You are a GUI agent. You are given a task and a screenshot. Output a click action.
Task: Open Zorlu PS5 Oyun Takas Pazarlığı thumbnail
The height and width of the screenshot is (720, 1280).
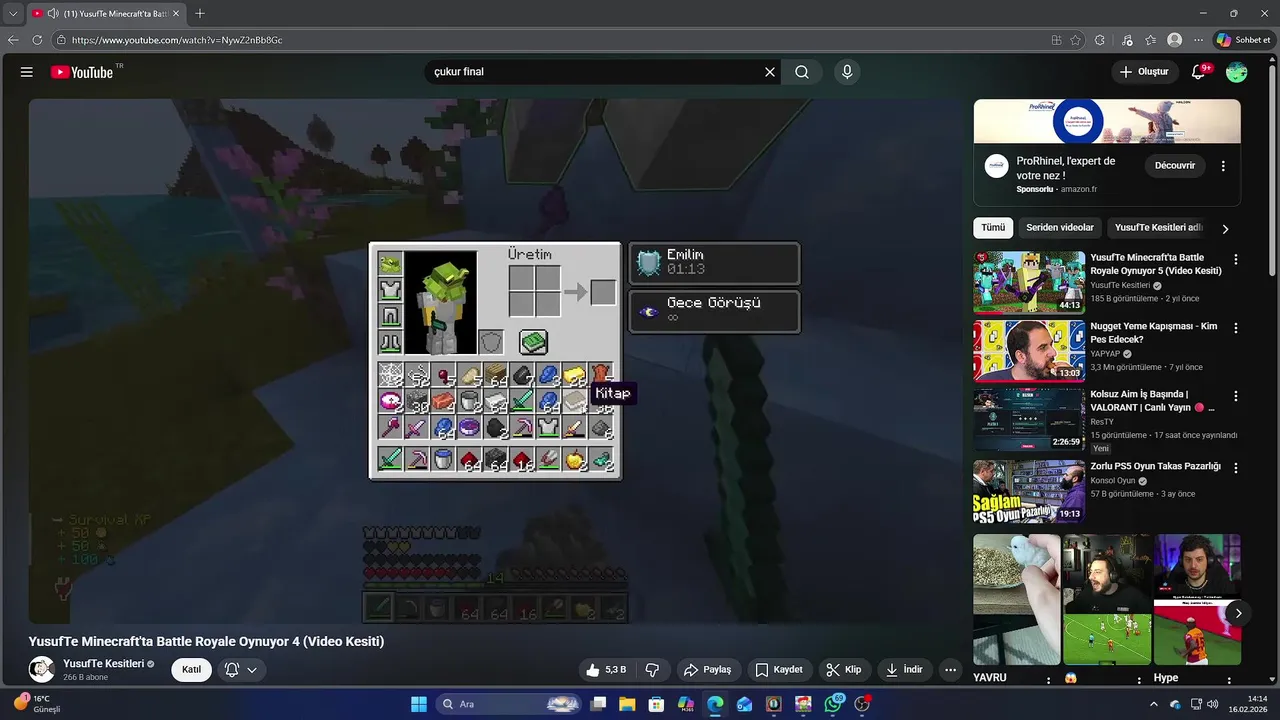click(1029, 490)
